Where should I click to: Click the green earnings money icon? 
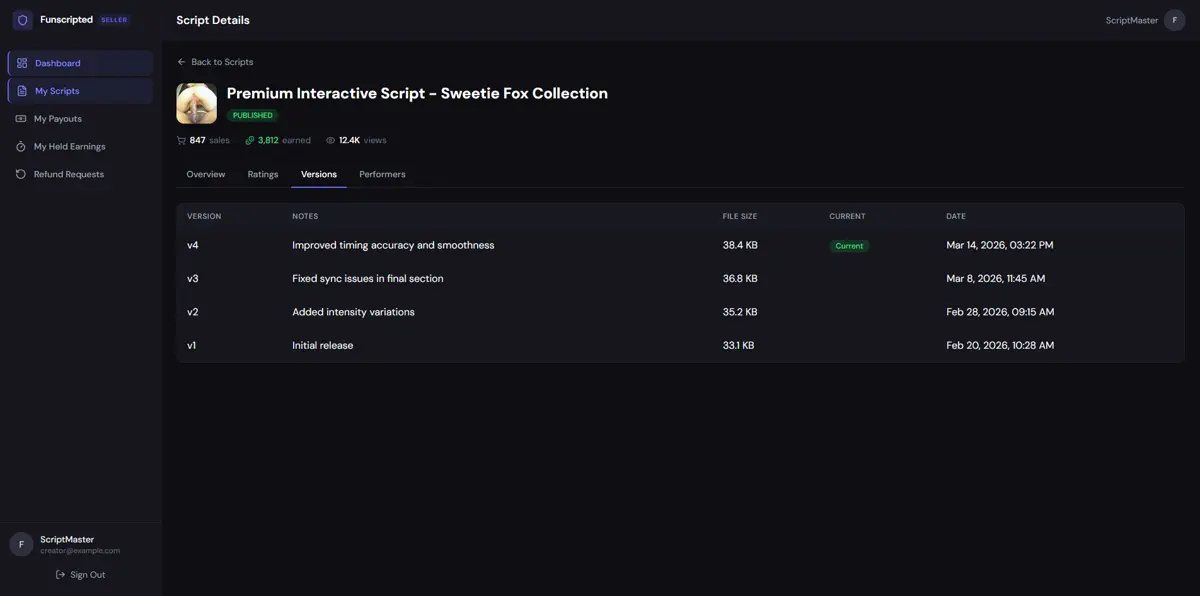(x=250, y=140)
